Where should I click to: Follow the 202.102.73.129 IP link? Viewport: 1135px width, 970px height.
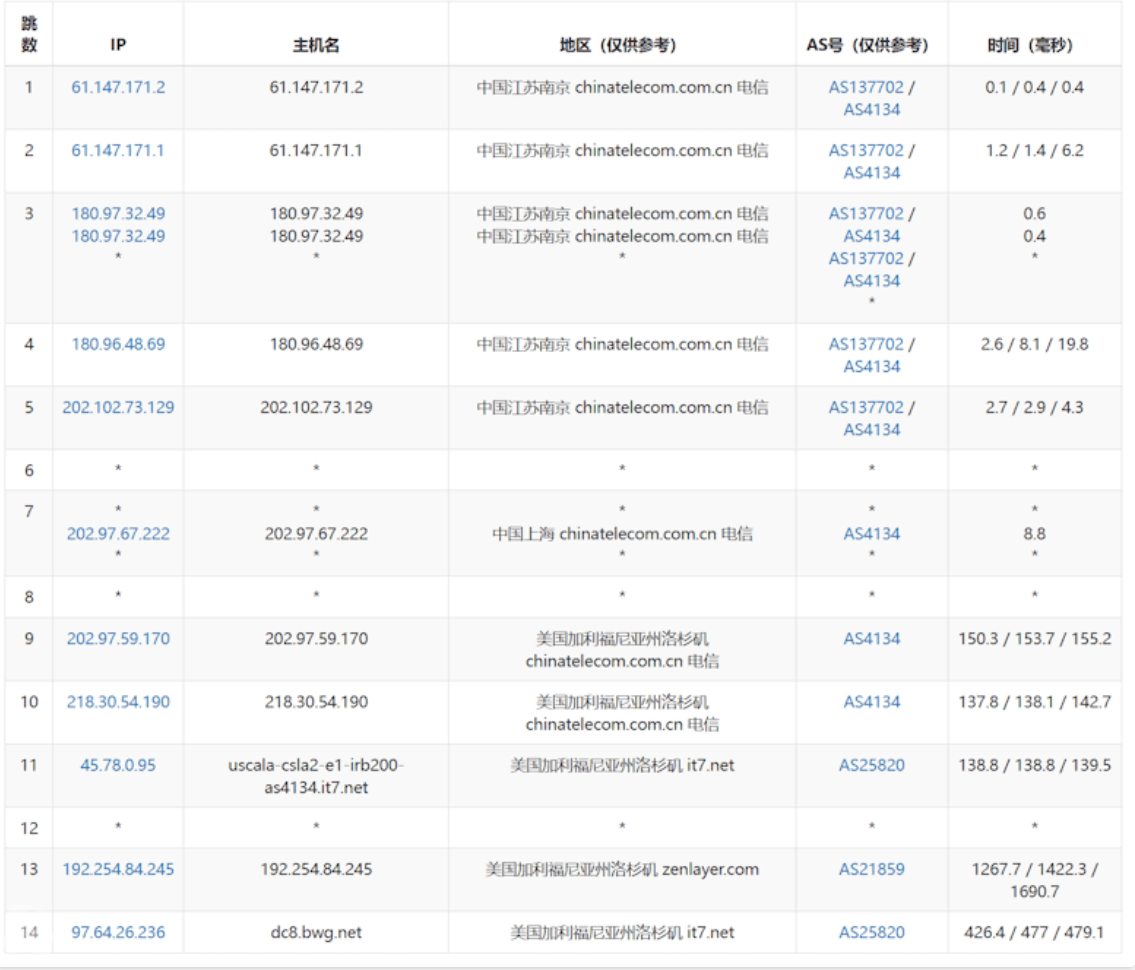pyautogui.click(x=118, y=407)
